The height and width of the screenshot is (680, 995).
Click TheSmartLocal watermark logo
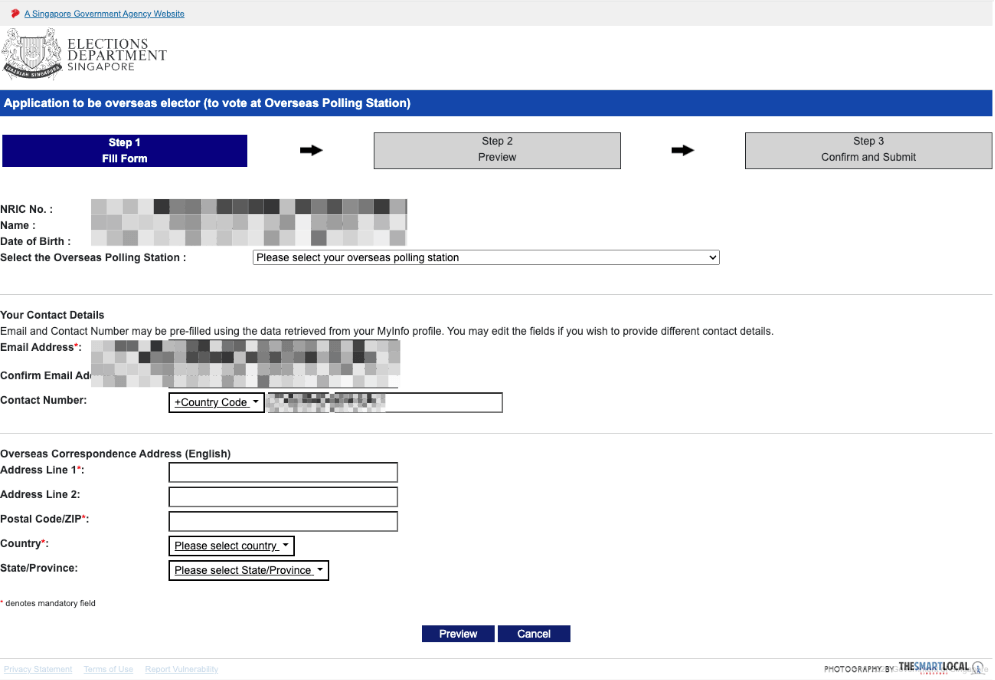(940, 667)
